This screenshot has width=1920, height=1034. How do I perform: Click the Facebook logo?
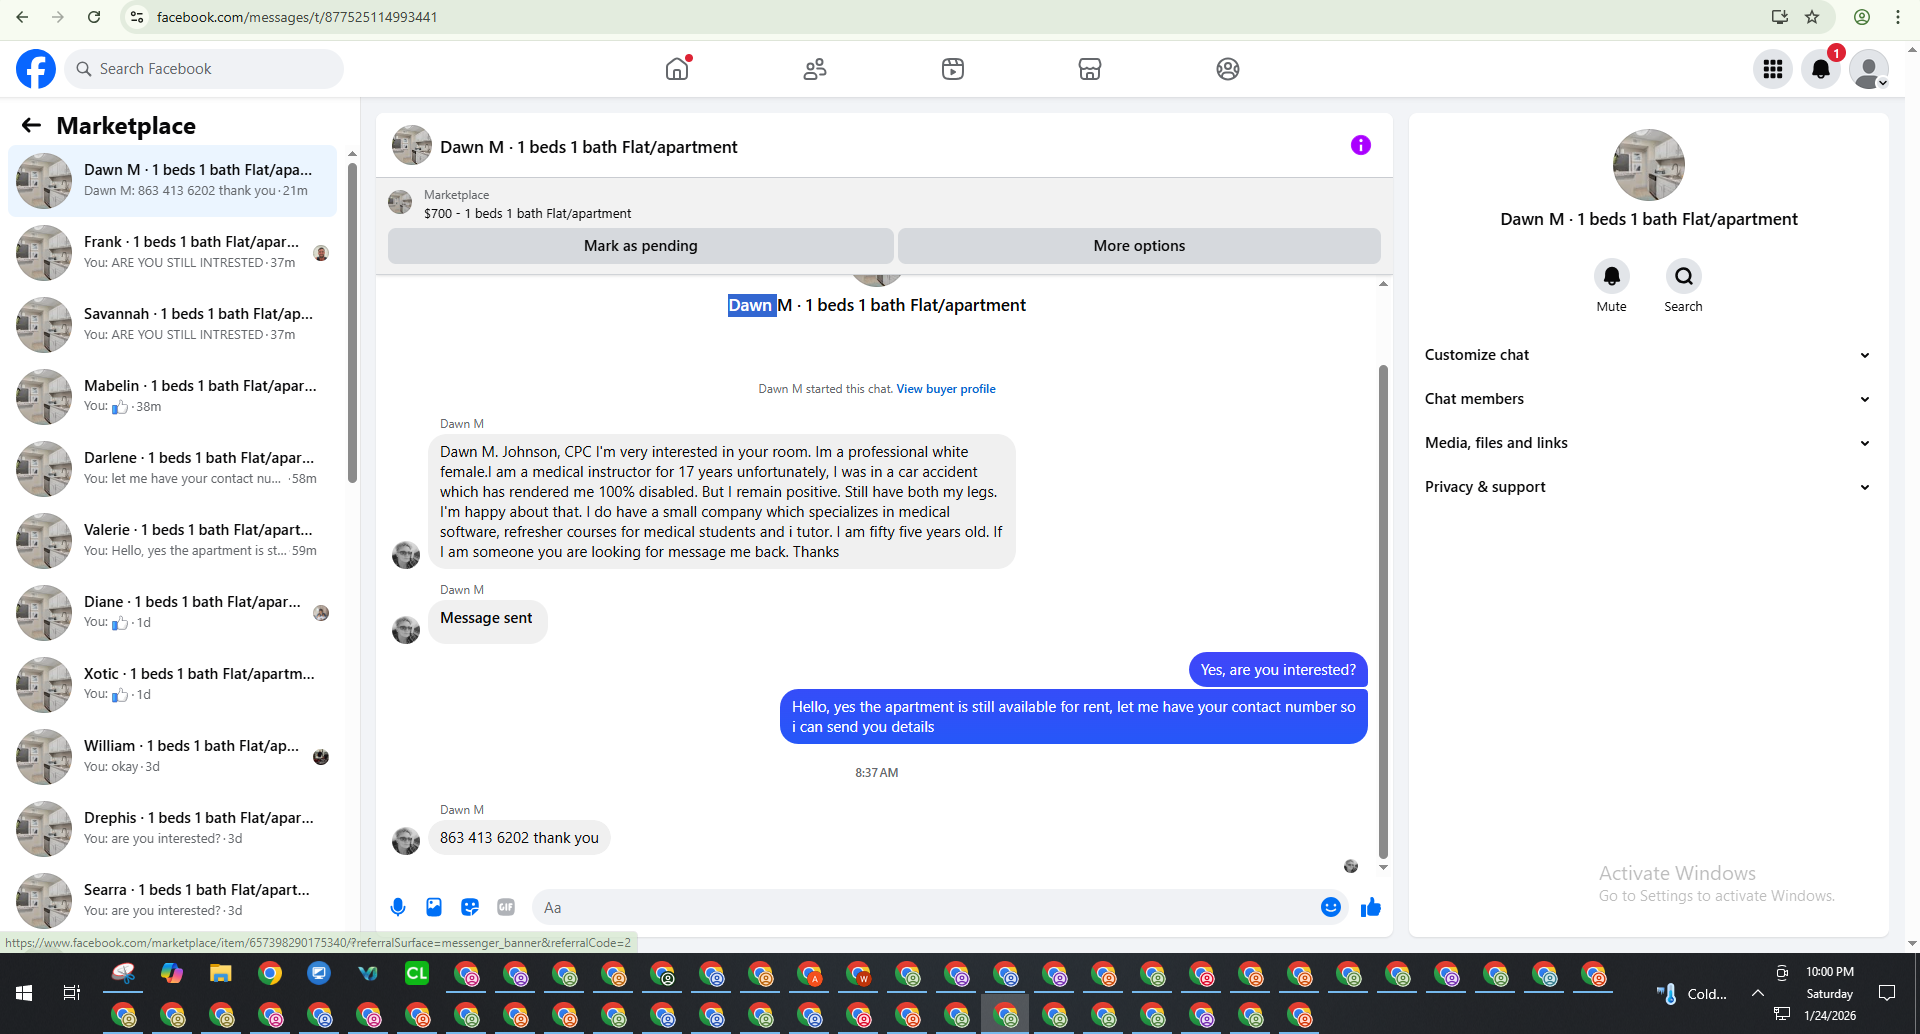coord(36,69)
